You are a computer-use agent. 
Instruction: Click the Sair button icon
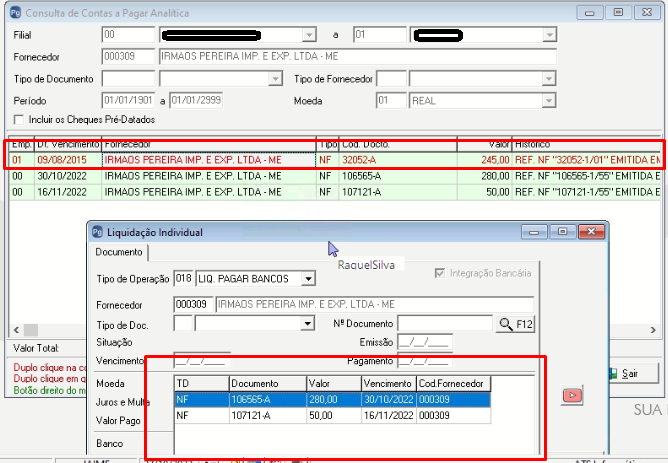613,374
